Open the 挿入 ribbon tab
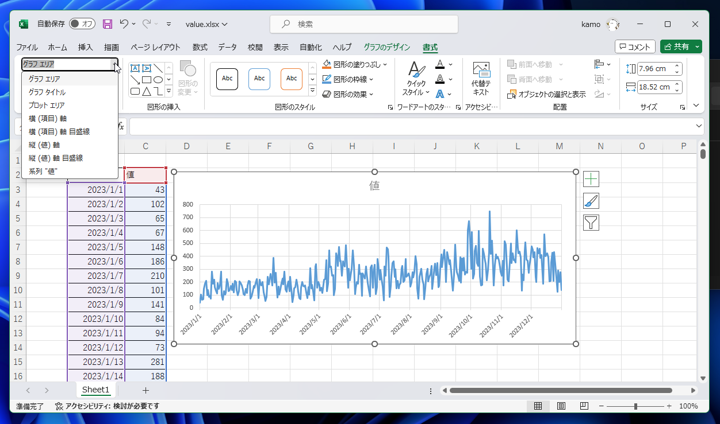 pos(85,47)
